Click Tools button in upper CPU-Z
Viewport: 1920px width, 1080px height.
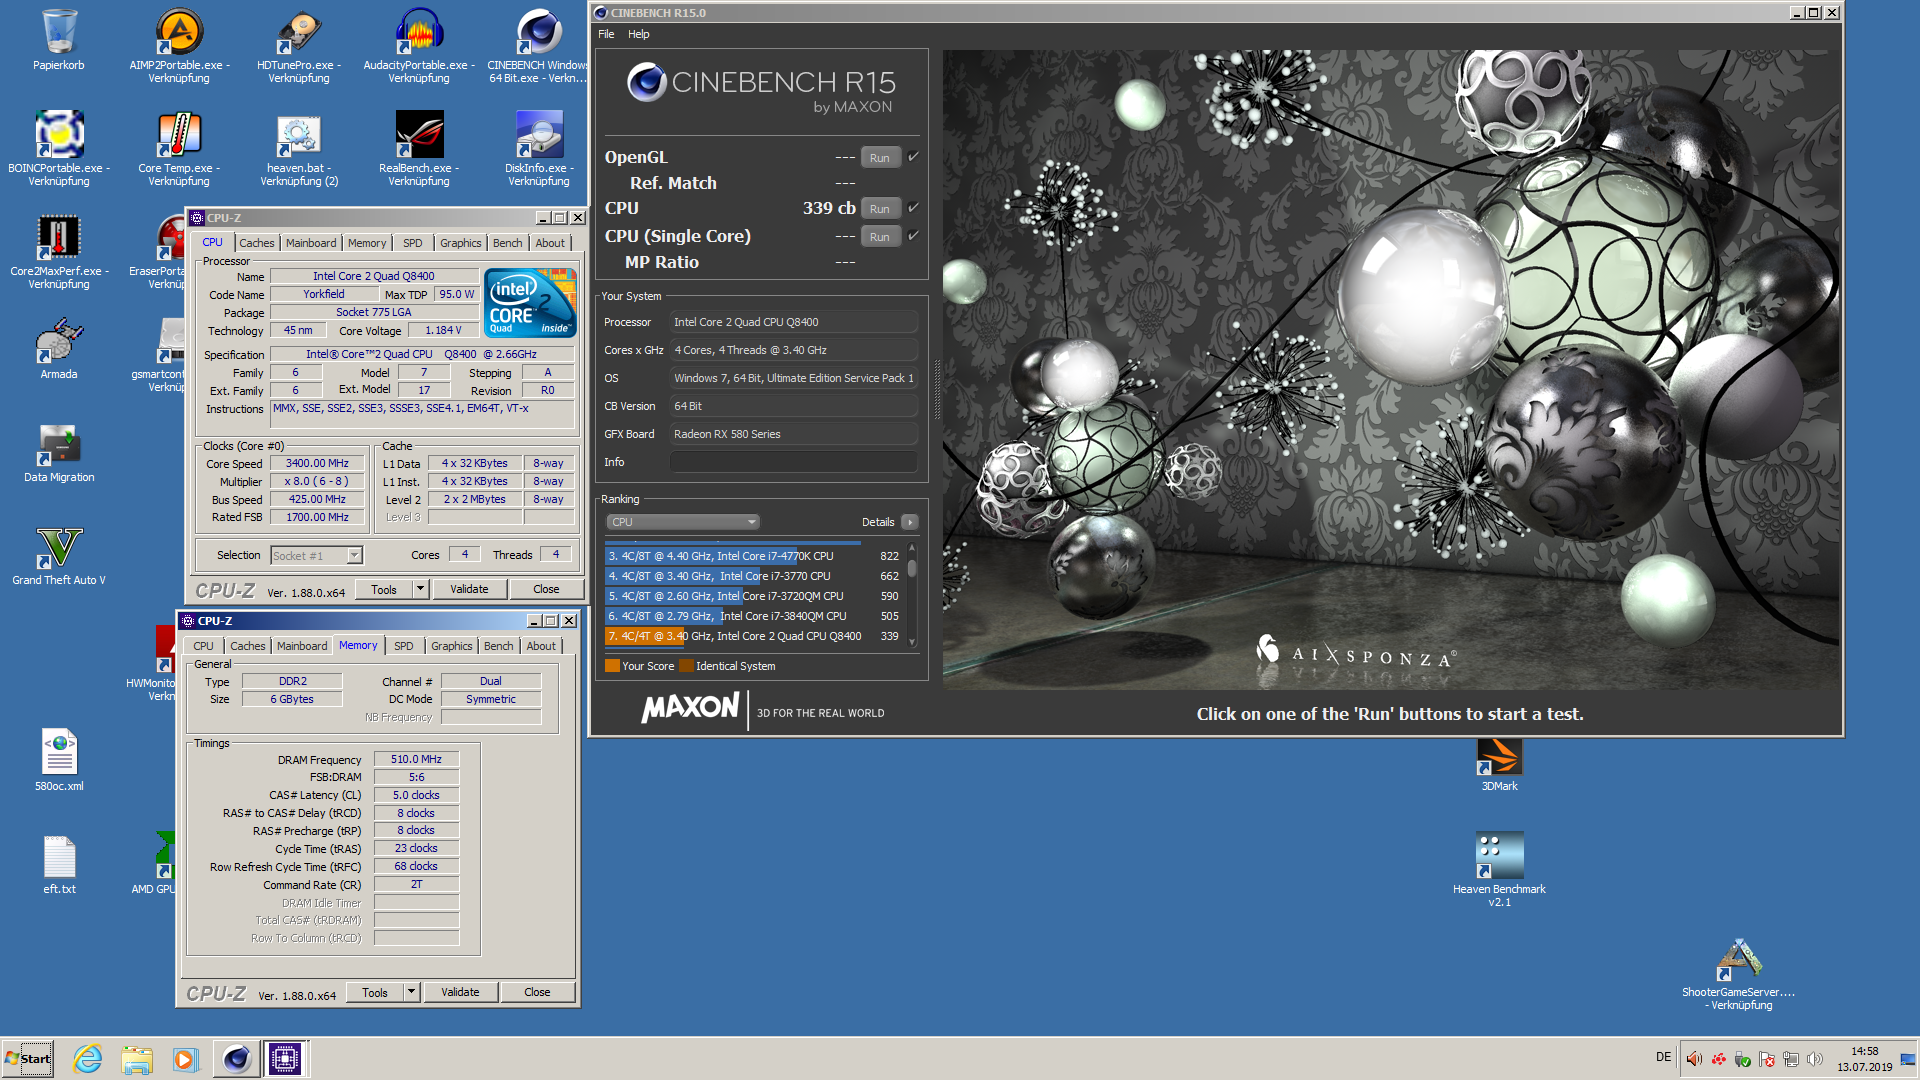384,589
